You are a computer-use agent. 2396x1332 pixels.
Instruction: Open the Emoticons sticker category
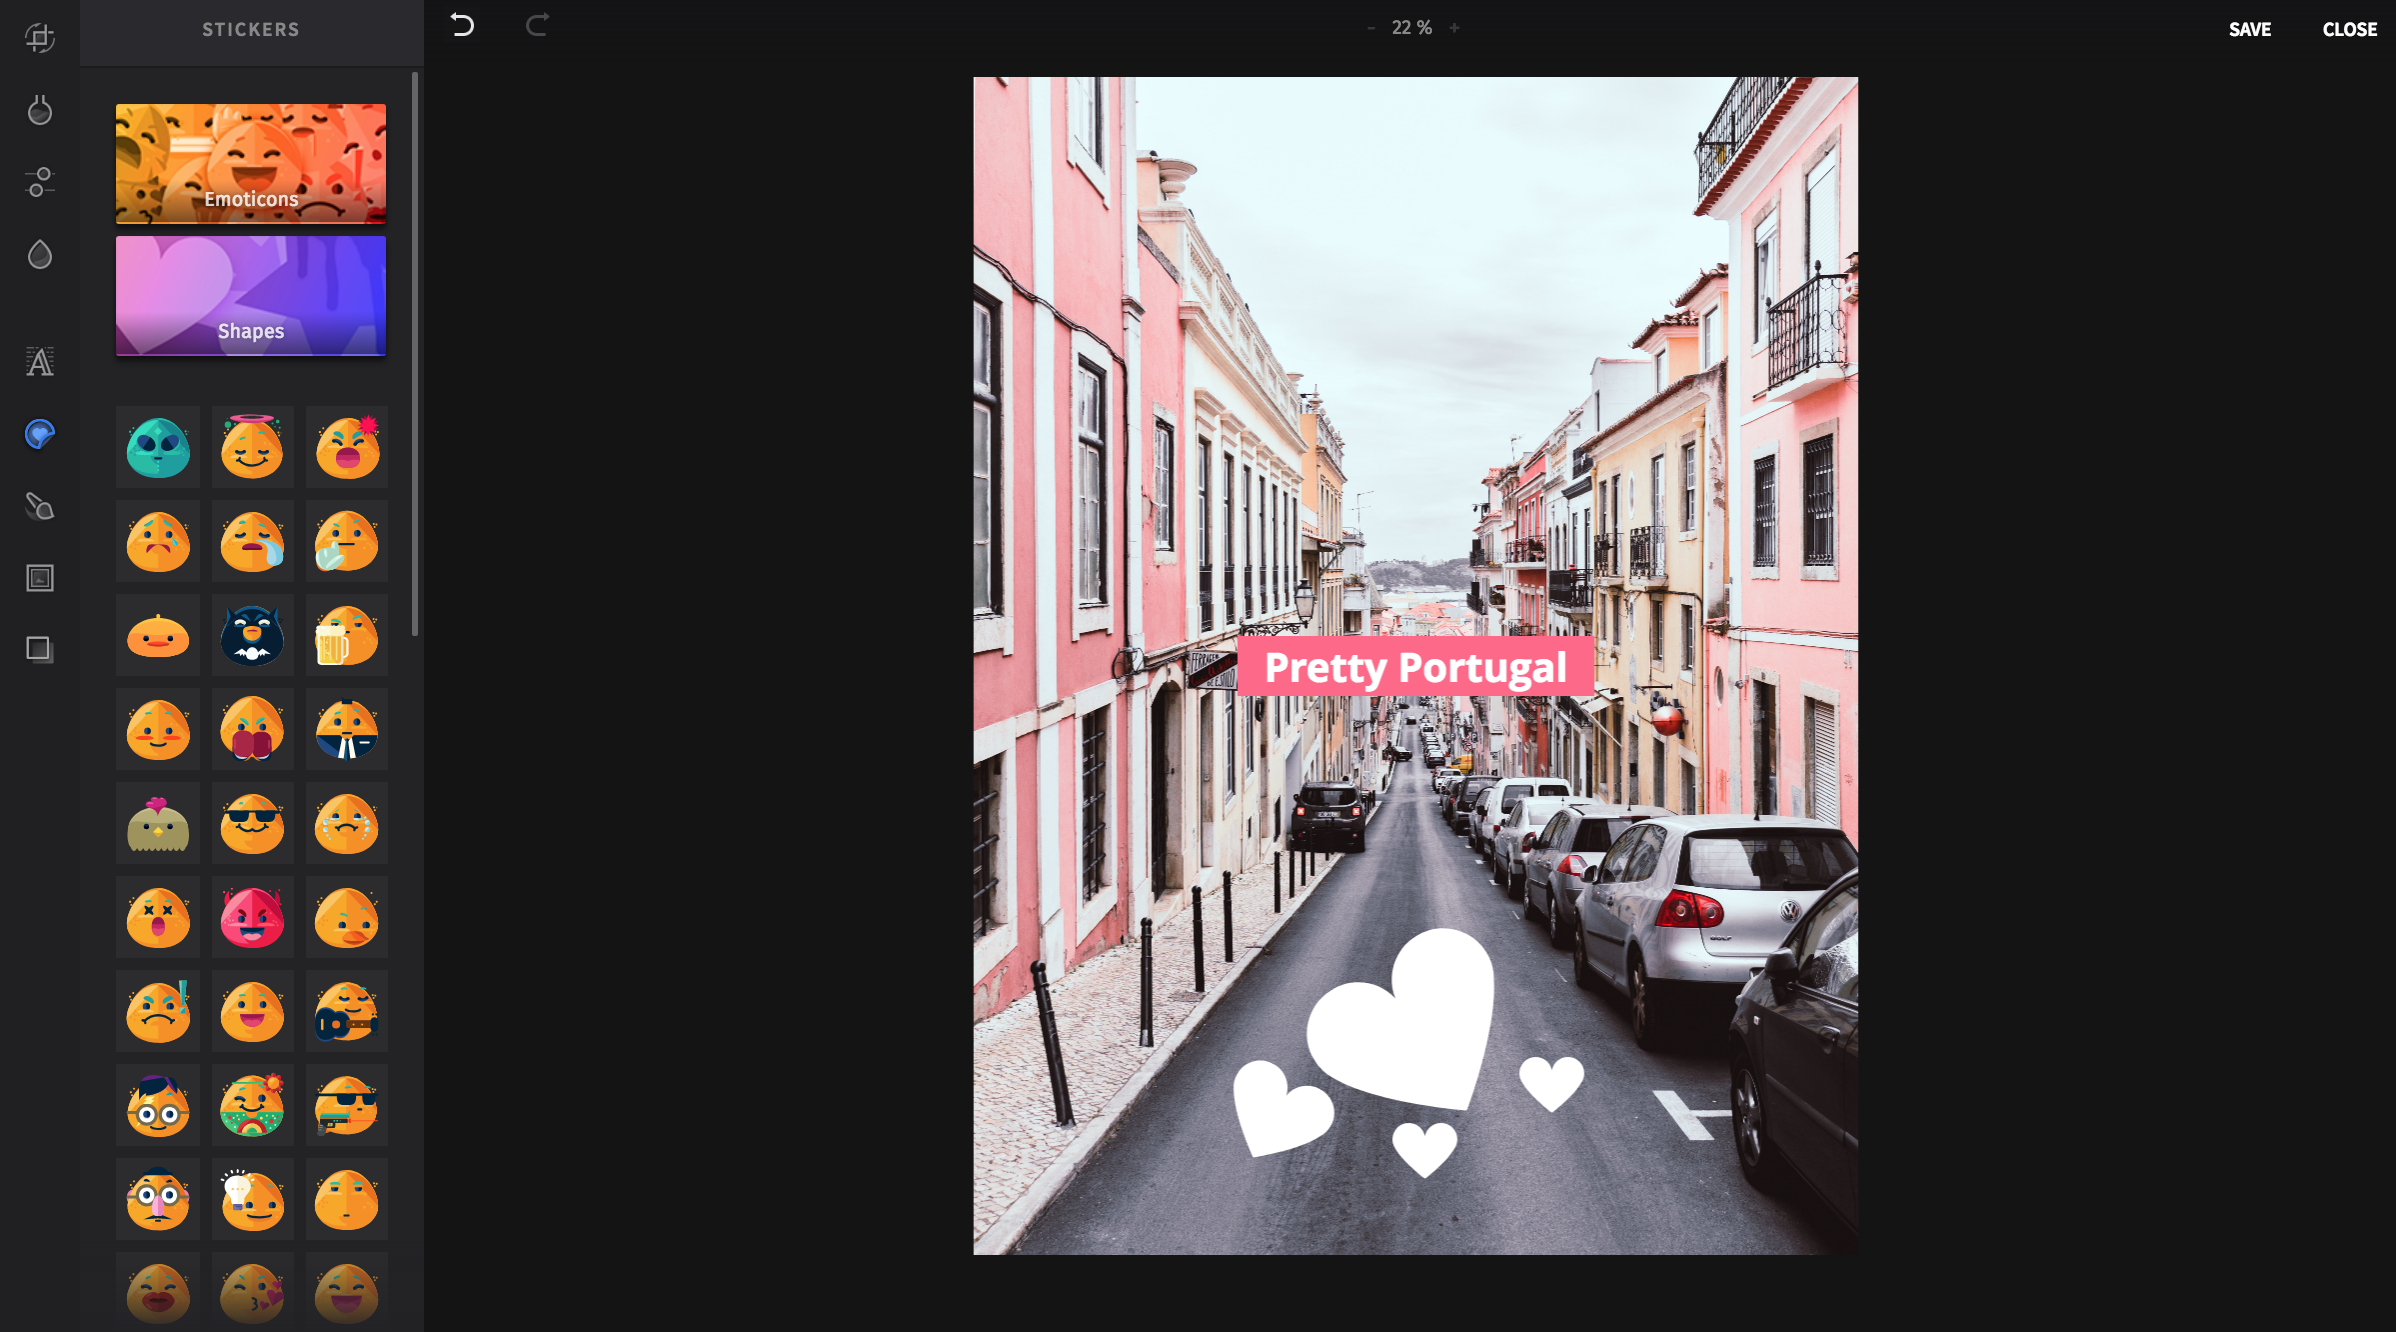tap(251, 163)
